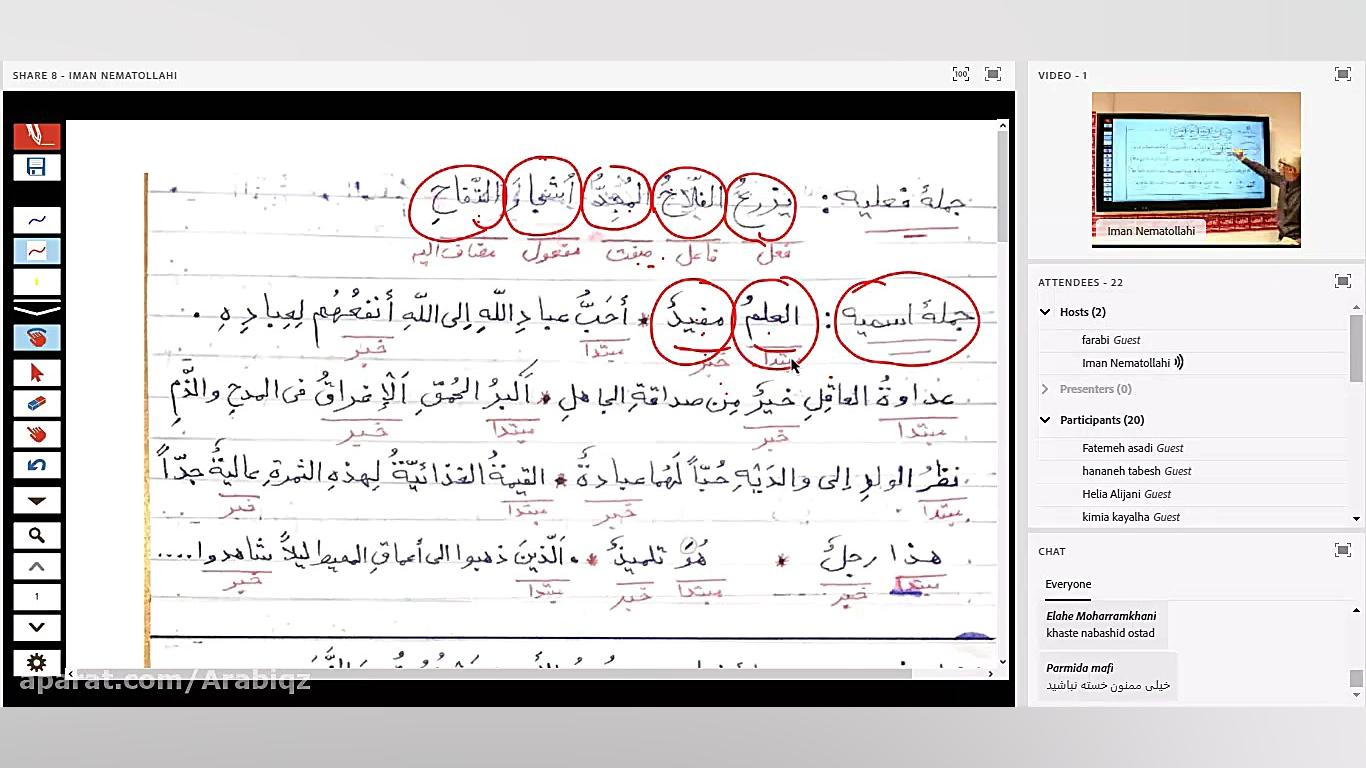Screen dimensions: 1366x768
Task: Select the red line pen tool
Action: (x=37, y=251)
